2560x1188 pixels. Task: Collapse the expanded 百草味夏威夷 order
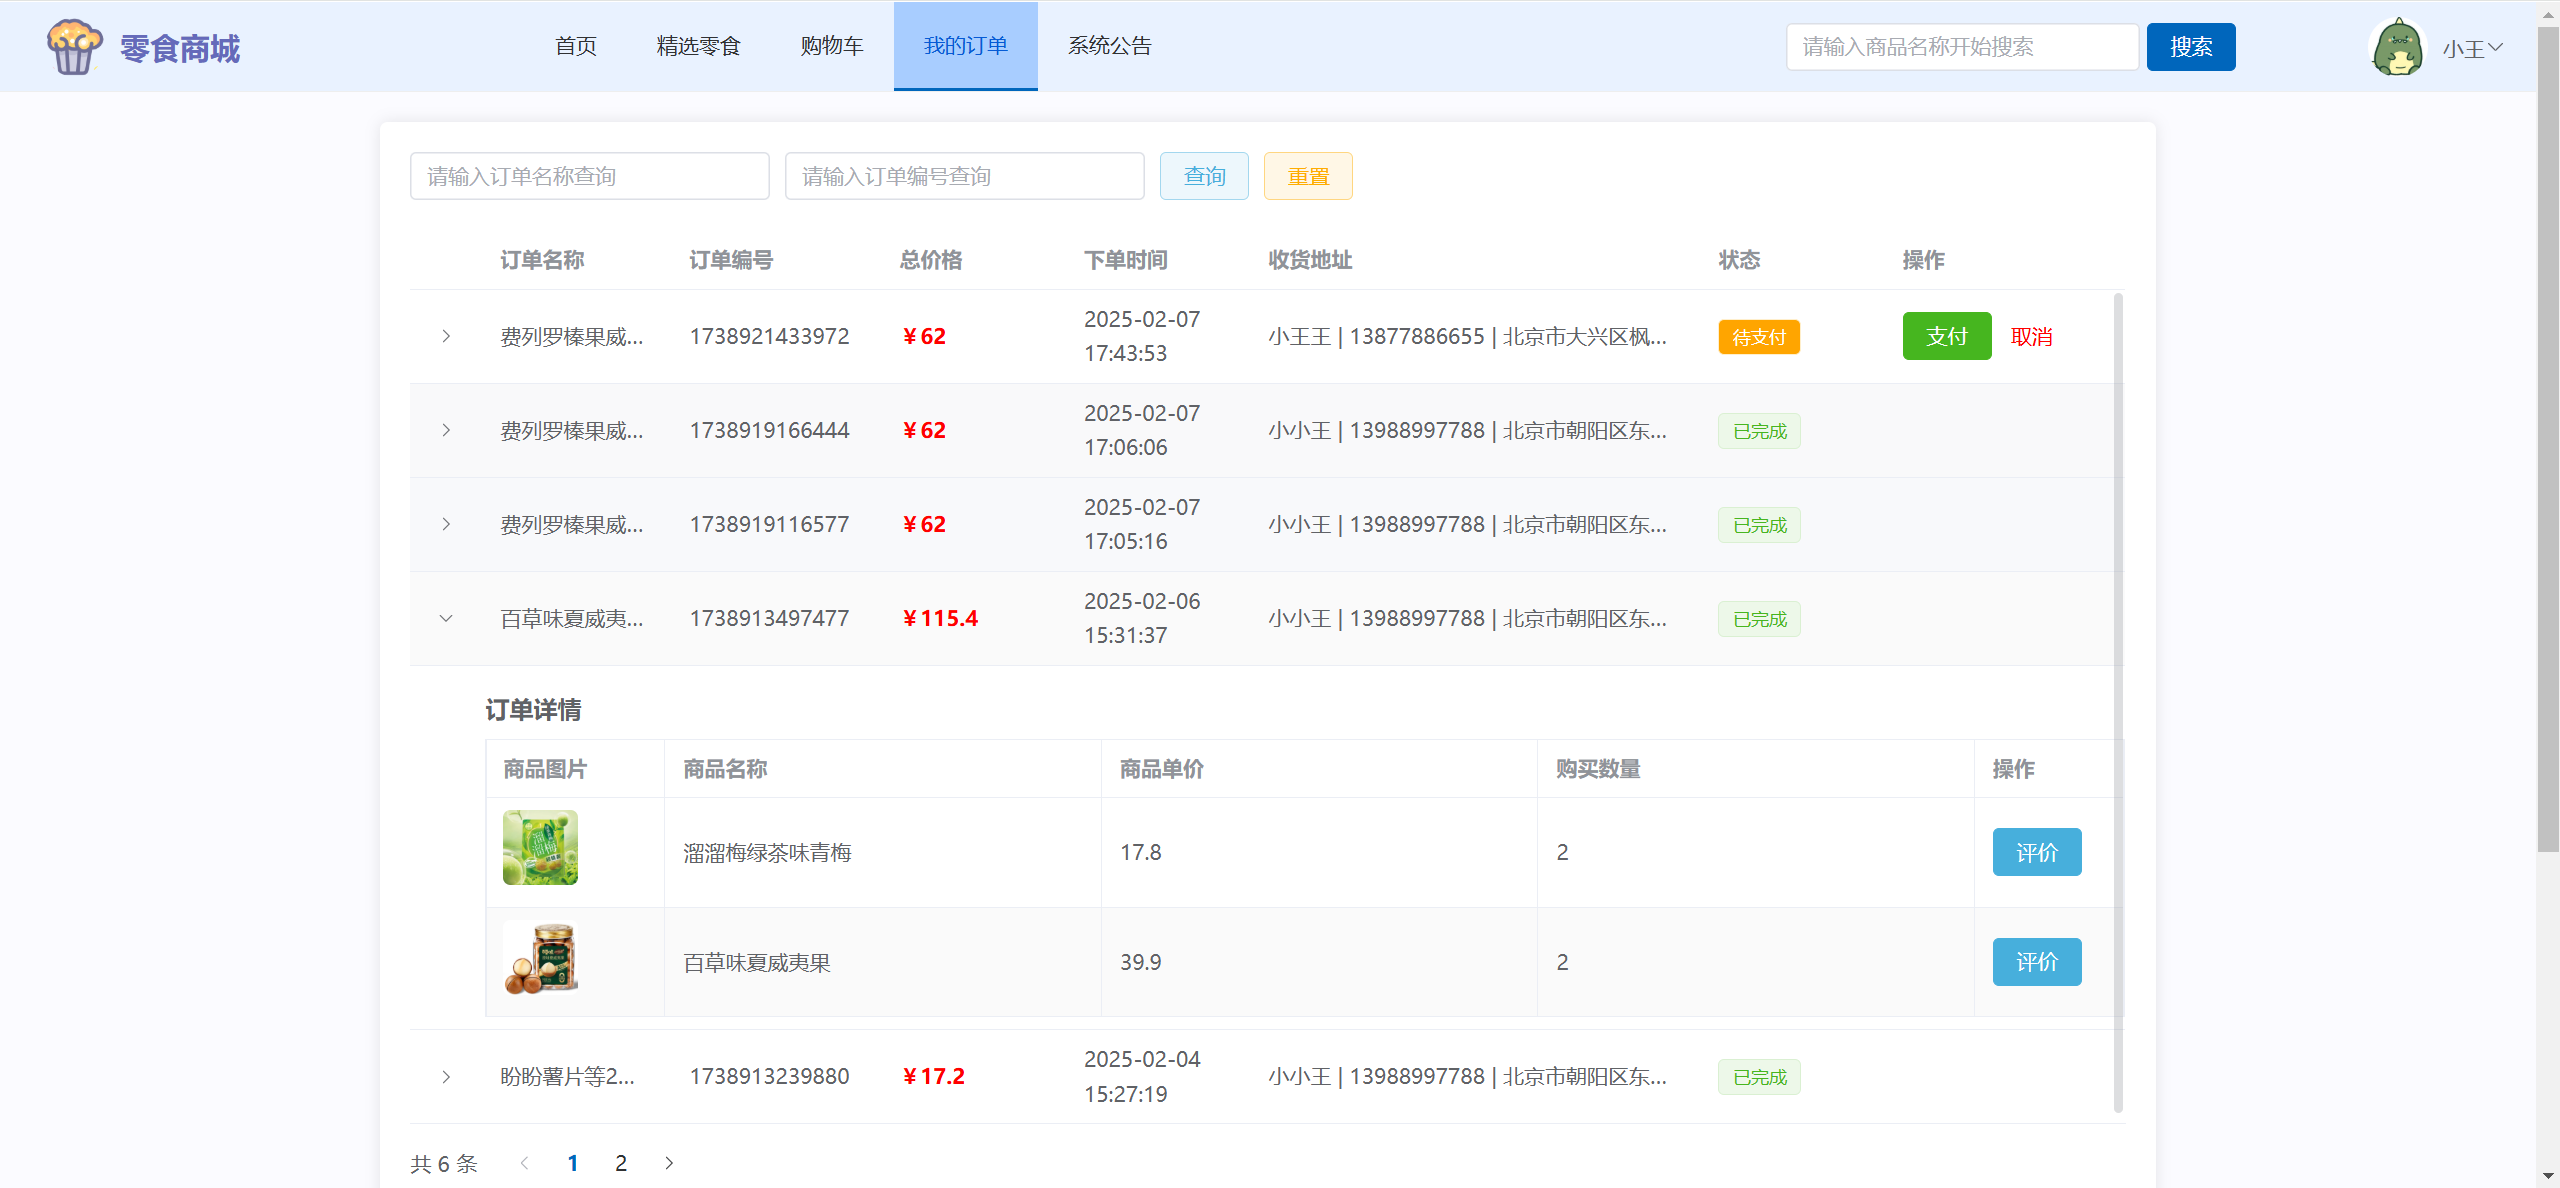[446, 618]
